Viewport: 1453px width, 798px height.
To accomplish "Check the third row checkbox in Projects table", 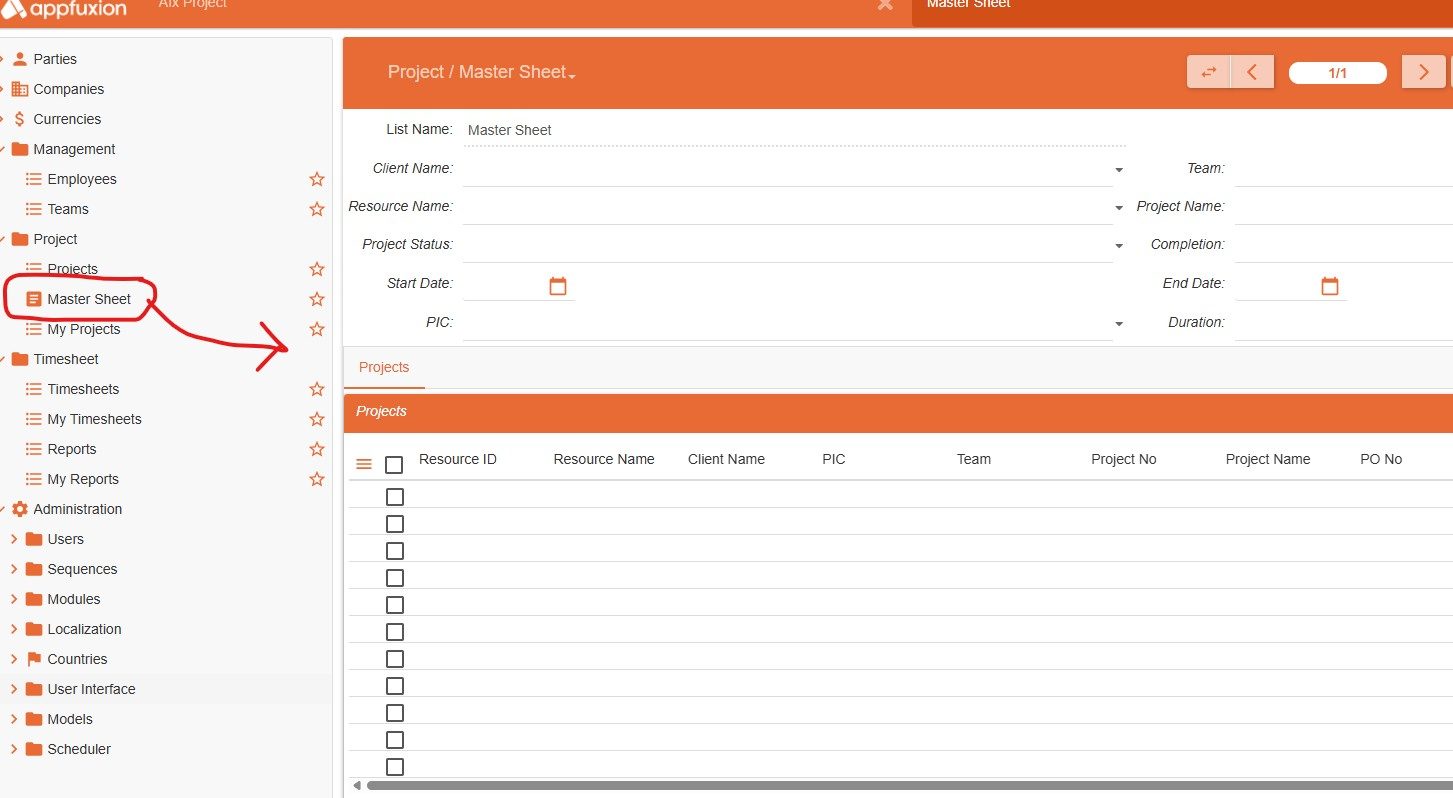I will (395, 551).
